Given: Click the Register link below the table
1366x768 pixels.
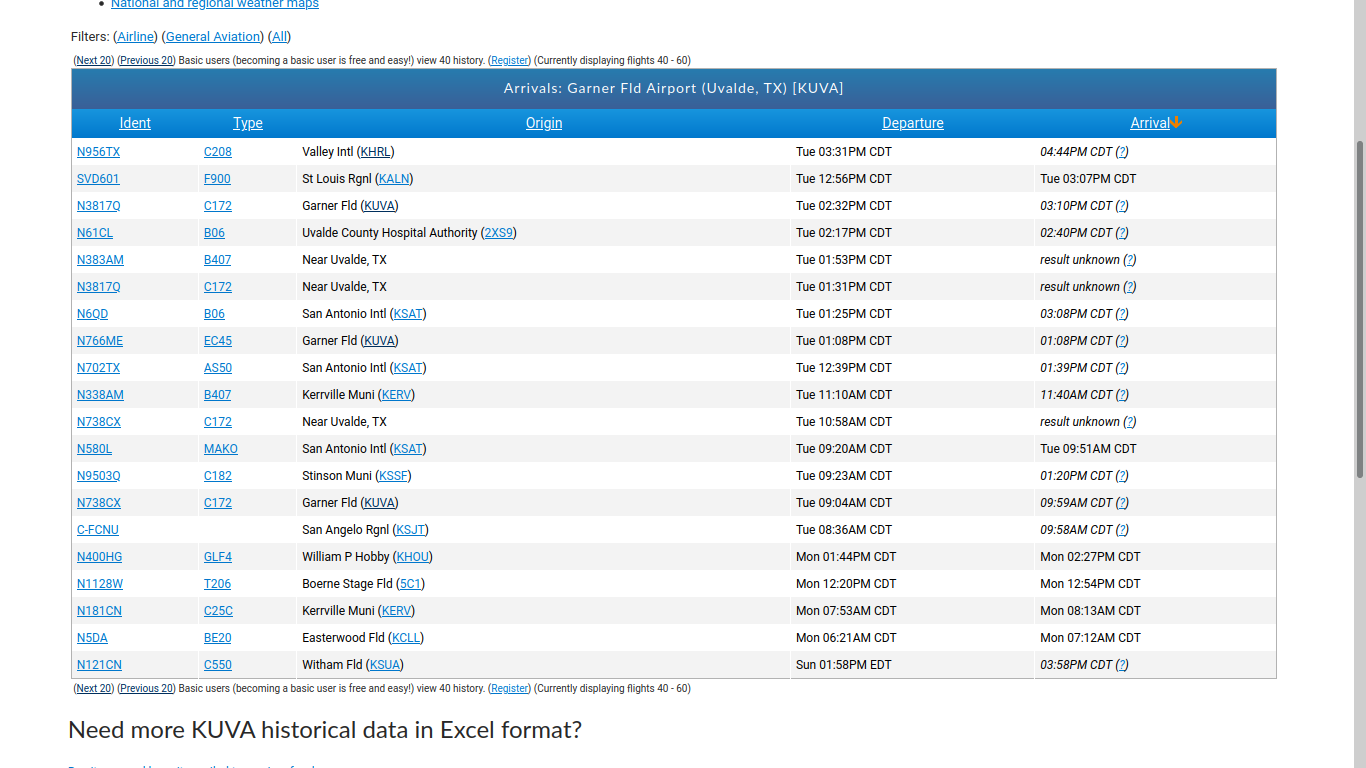Looking at the screenshot, I should pos(510,688).
